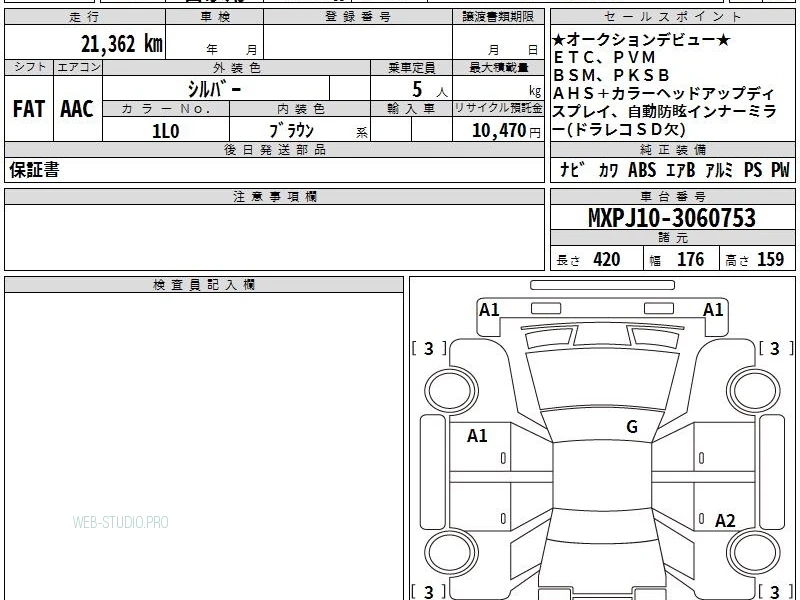Click chassis number MXPJ10-3060753
800x600 pixels.
672,218
